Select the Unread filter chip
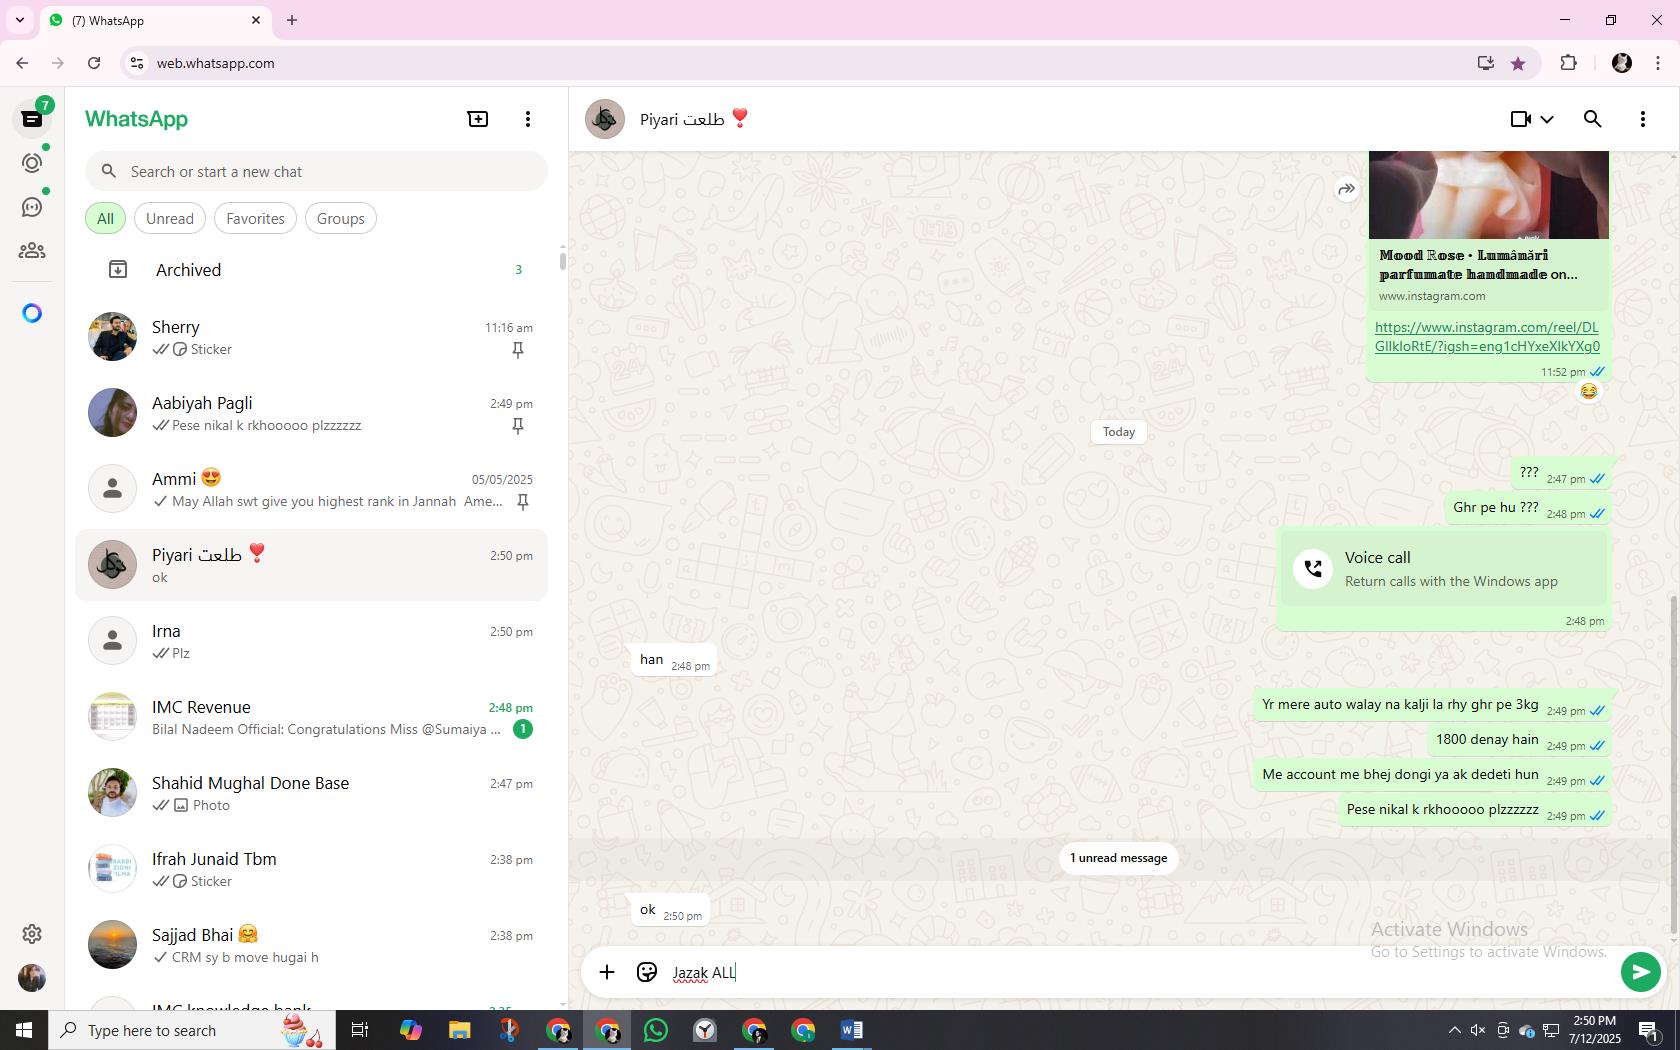Viewport: 1680px width, 1050px height. [170, 219]
